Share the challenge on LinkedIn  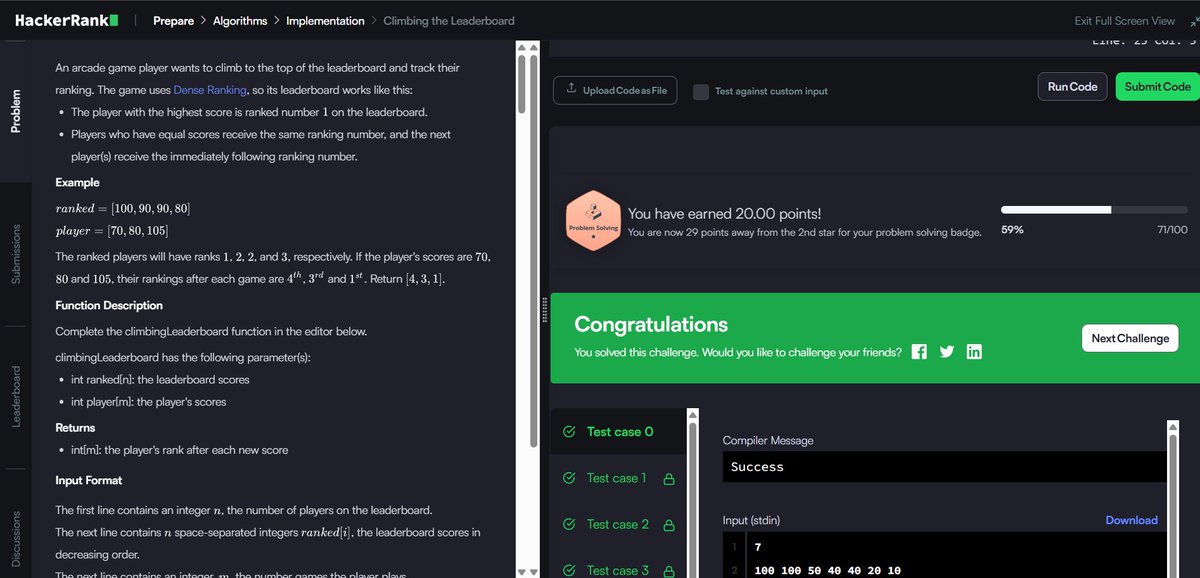[x=974, y=351]
